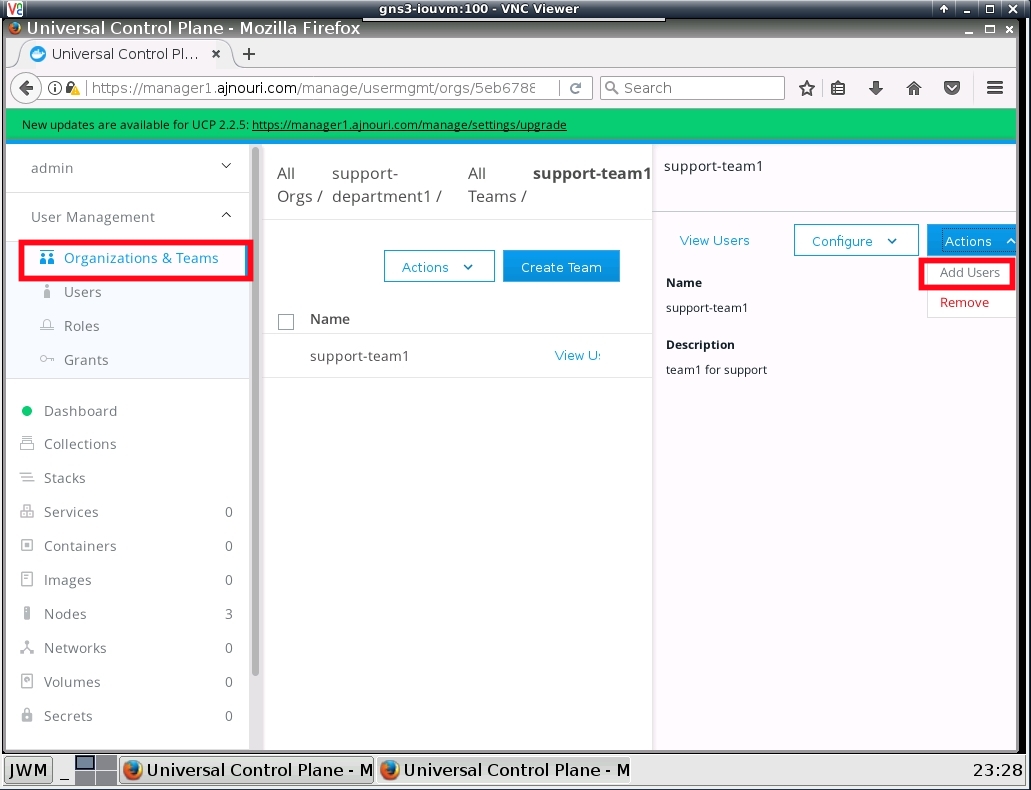Image resolution: width=1031 pixels, height=790 pixels.
Task: Click the green Dashboard status dot
Action: (x=27, y=411)
